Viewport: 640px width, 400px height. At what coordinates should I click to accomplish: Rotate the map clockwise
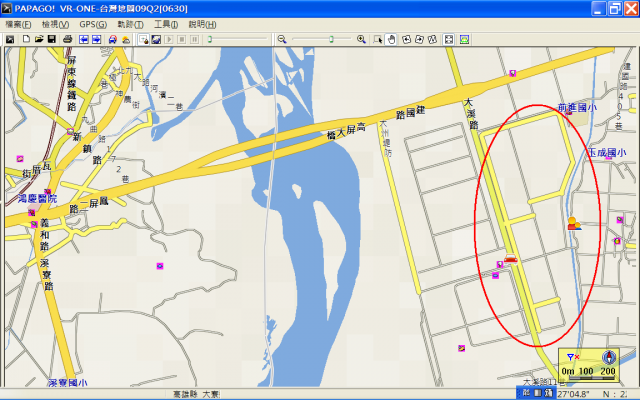(x=420, y=39)
